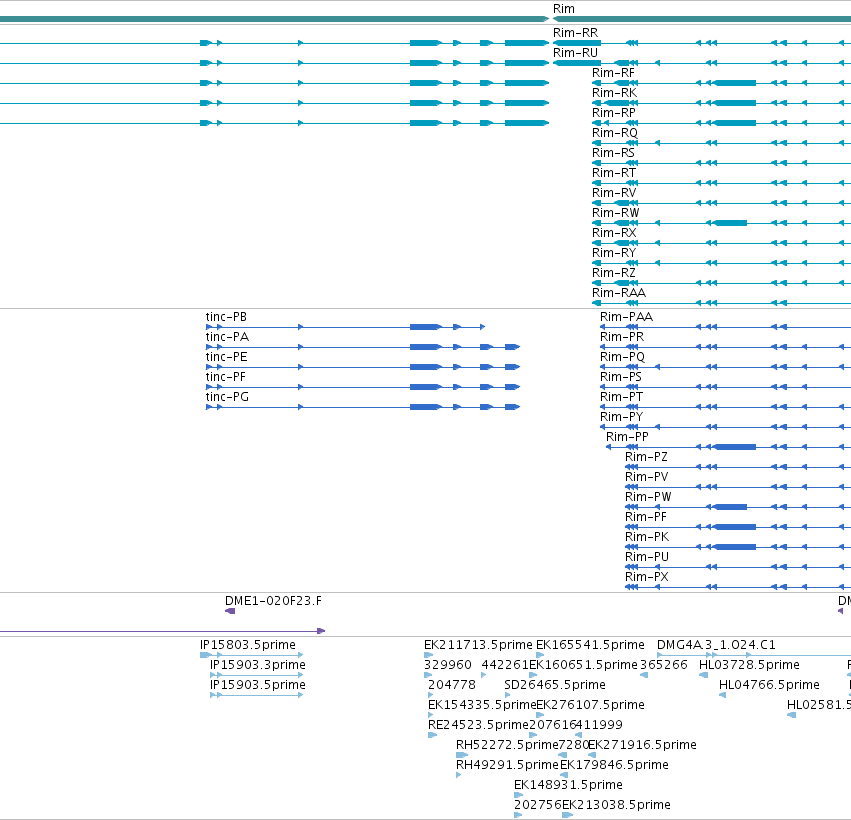Select the Rim-RQ transcript label

click(614, 133)
